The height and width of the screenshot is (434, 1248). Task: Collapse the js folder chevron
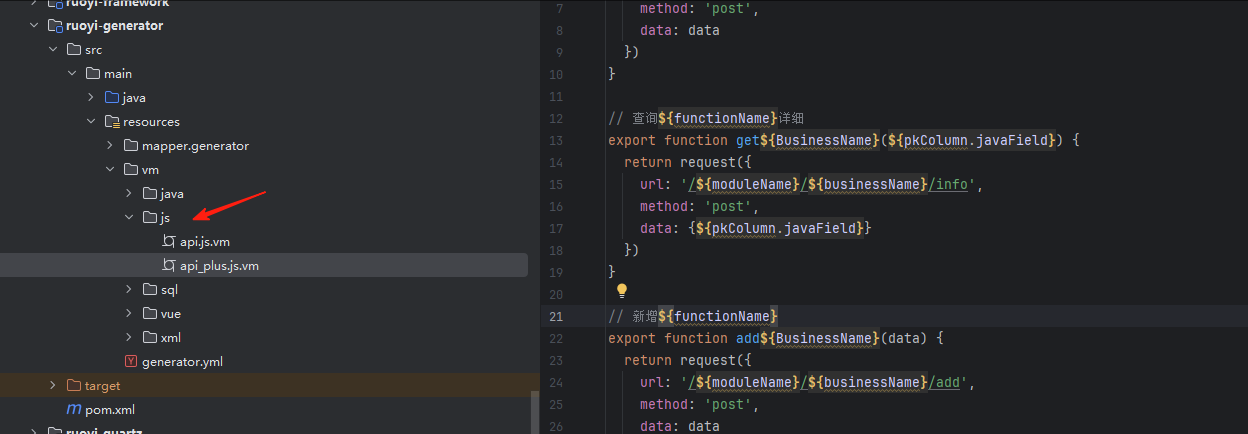point(129,218)
